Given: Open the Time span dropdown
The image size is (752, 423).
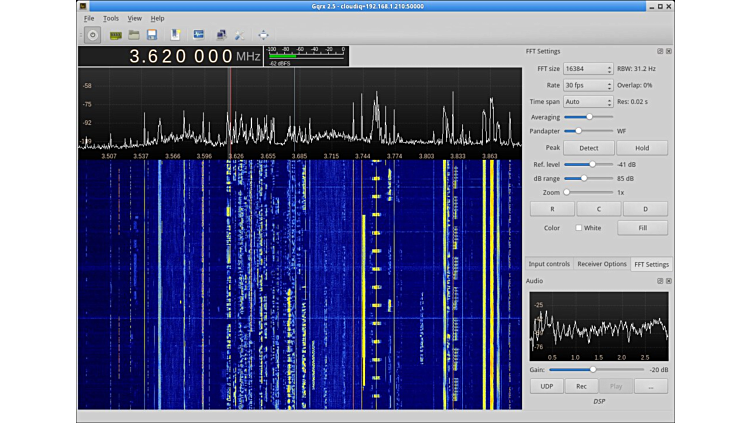Looking at the screenshot, I should pyautogui.click(x=588, y=101).
